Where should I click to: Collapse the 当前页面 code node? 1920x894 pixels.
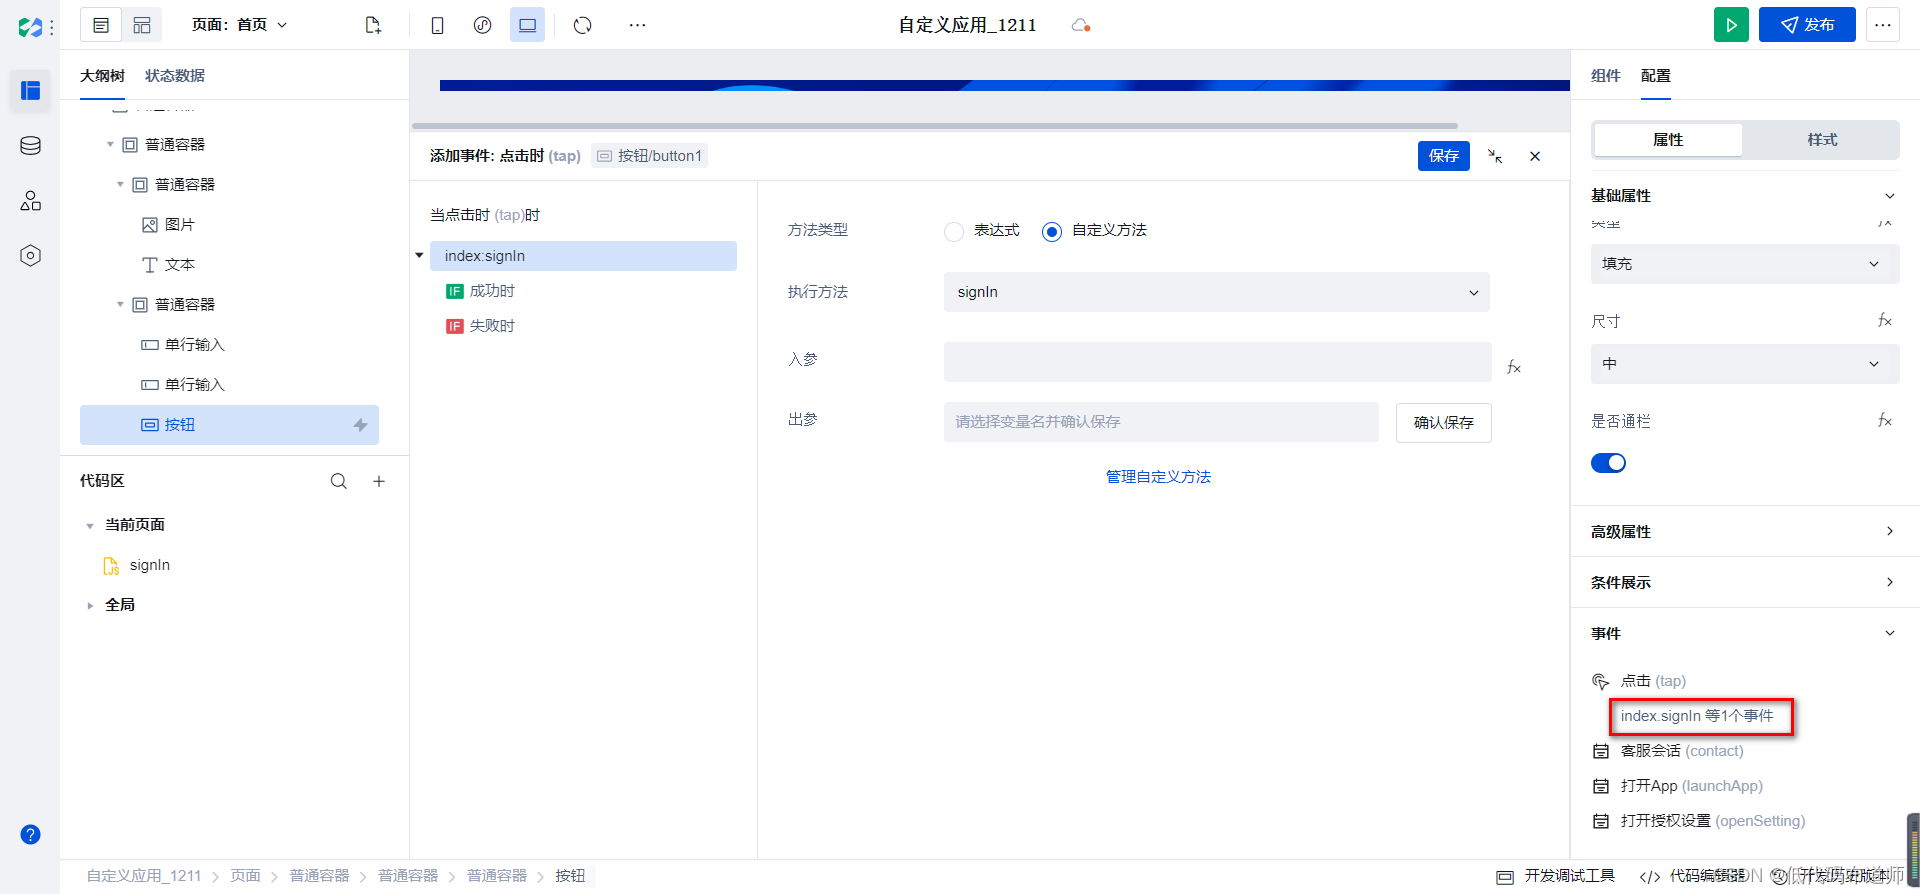(x=90, y=525)
